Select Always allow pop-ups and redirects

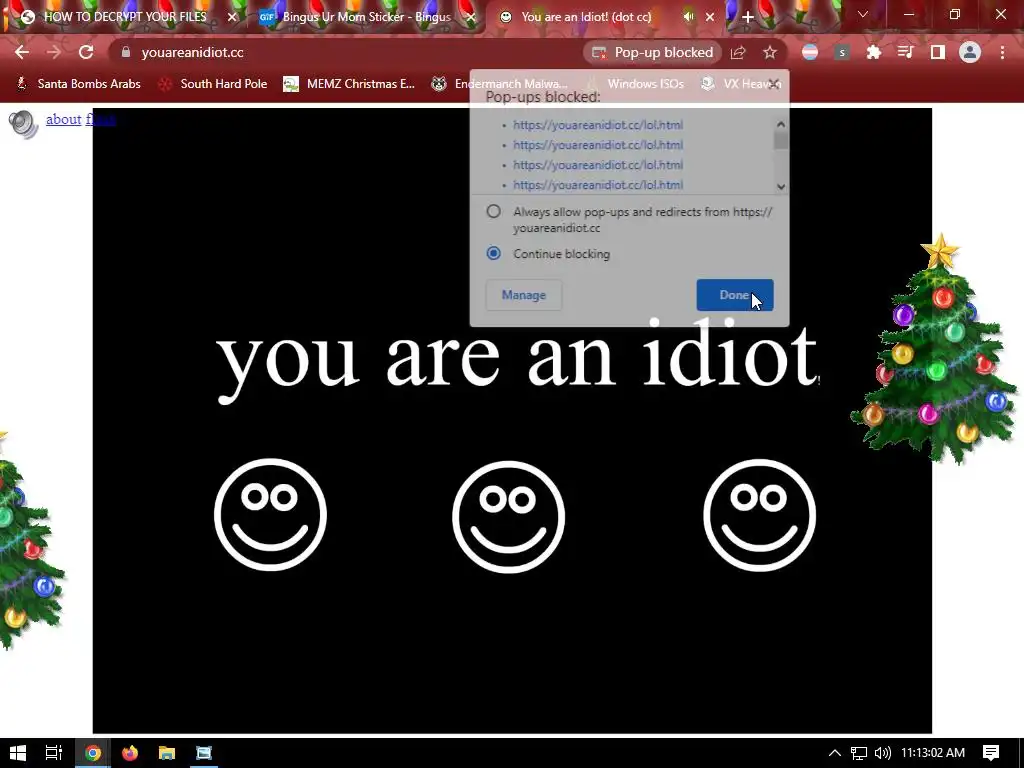pos(494,212)
